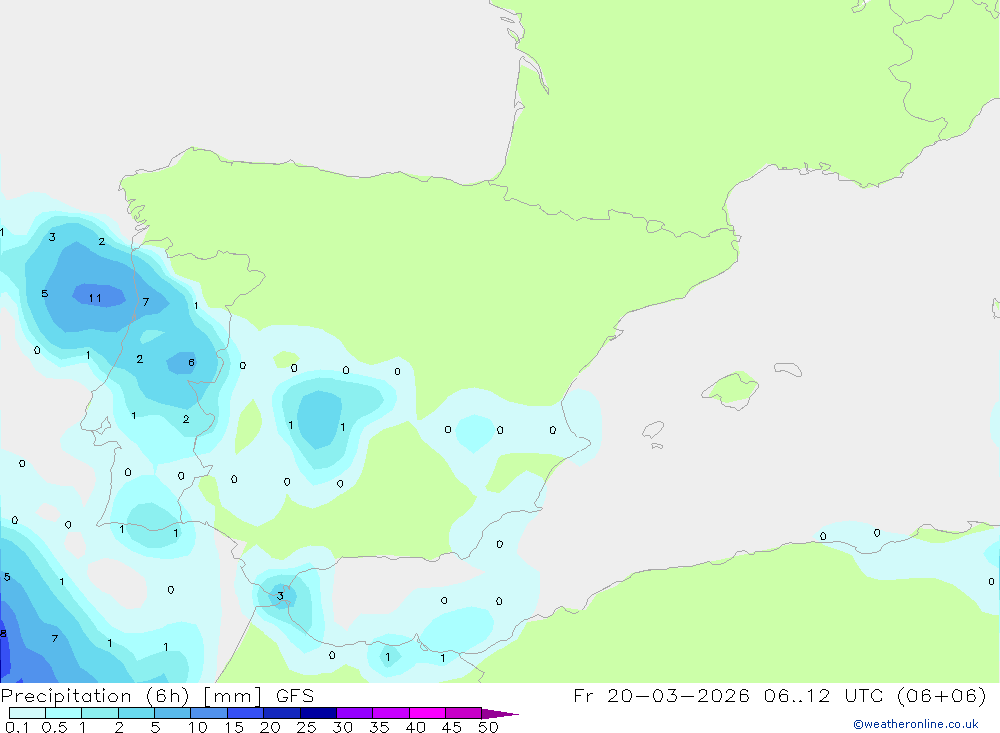This screenshot has width=1000, height=733.
Task: Select the 20–25 mm dark blue legend swatch
Action: tap(281, 713)
